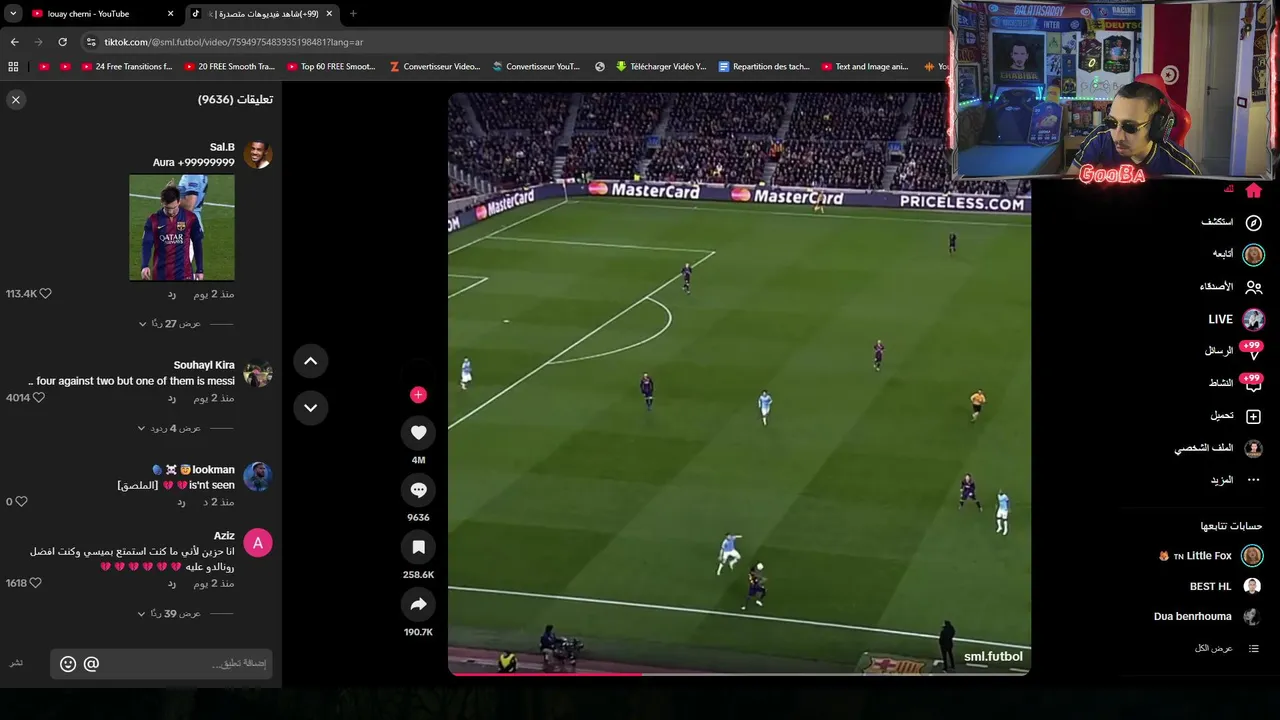Like Aziz's comment with 1618 heart
1280x720 pixels.
pyautogui.click(x=36, y=583)
